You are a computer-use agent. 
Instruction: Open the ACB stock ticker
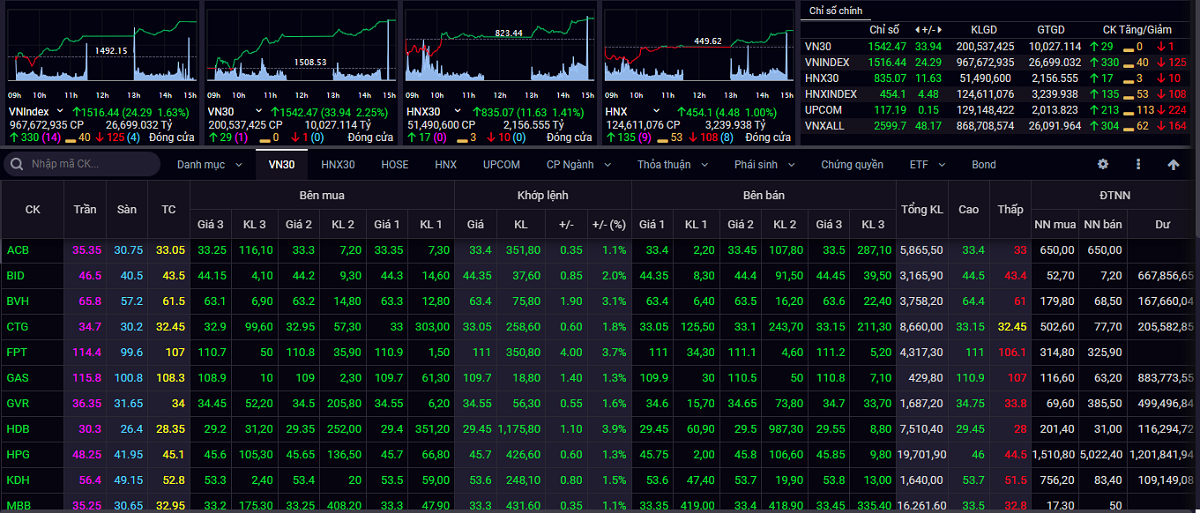point(16,249)
